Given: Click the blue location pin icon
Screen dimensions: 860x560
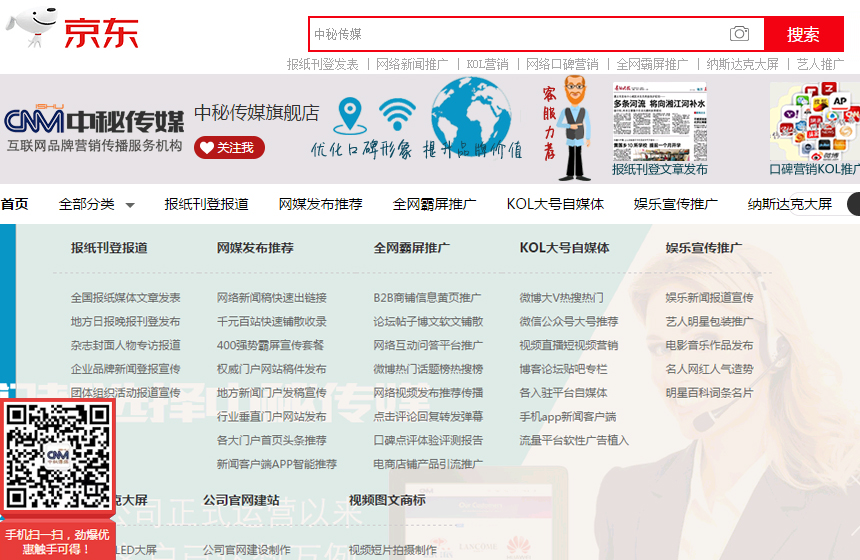Looking at the screenshot, I should [349, 117].
